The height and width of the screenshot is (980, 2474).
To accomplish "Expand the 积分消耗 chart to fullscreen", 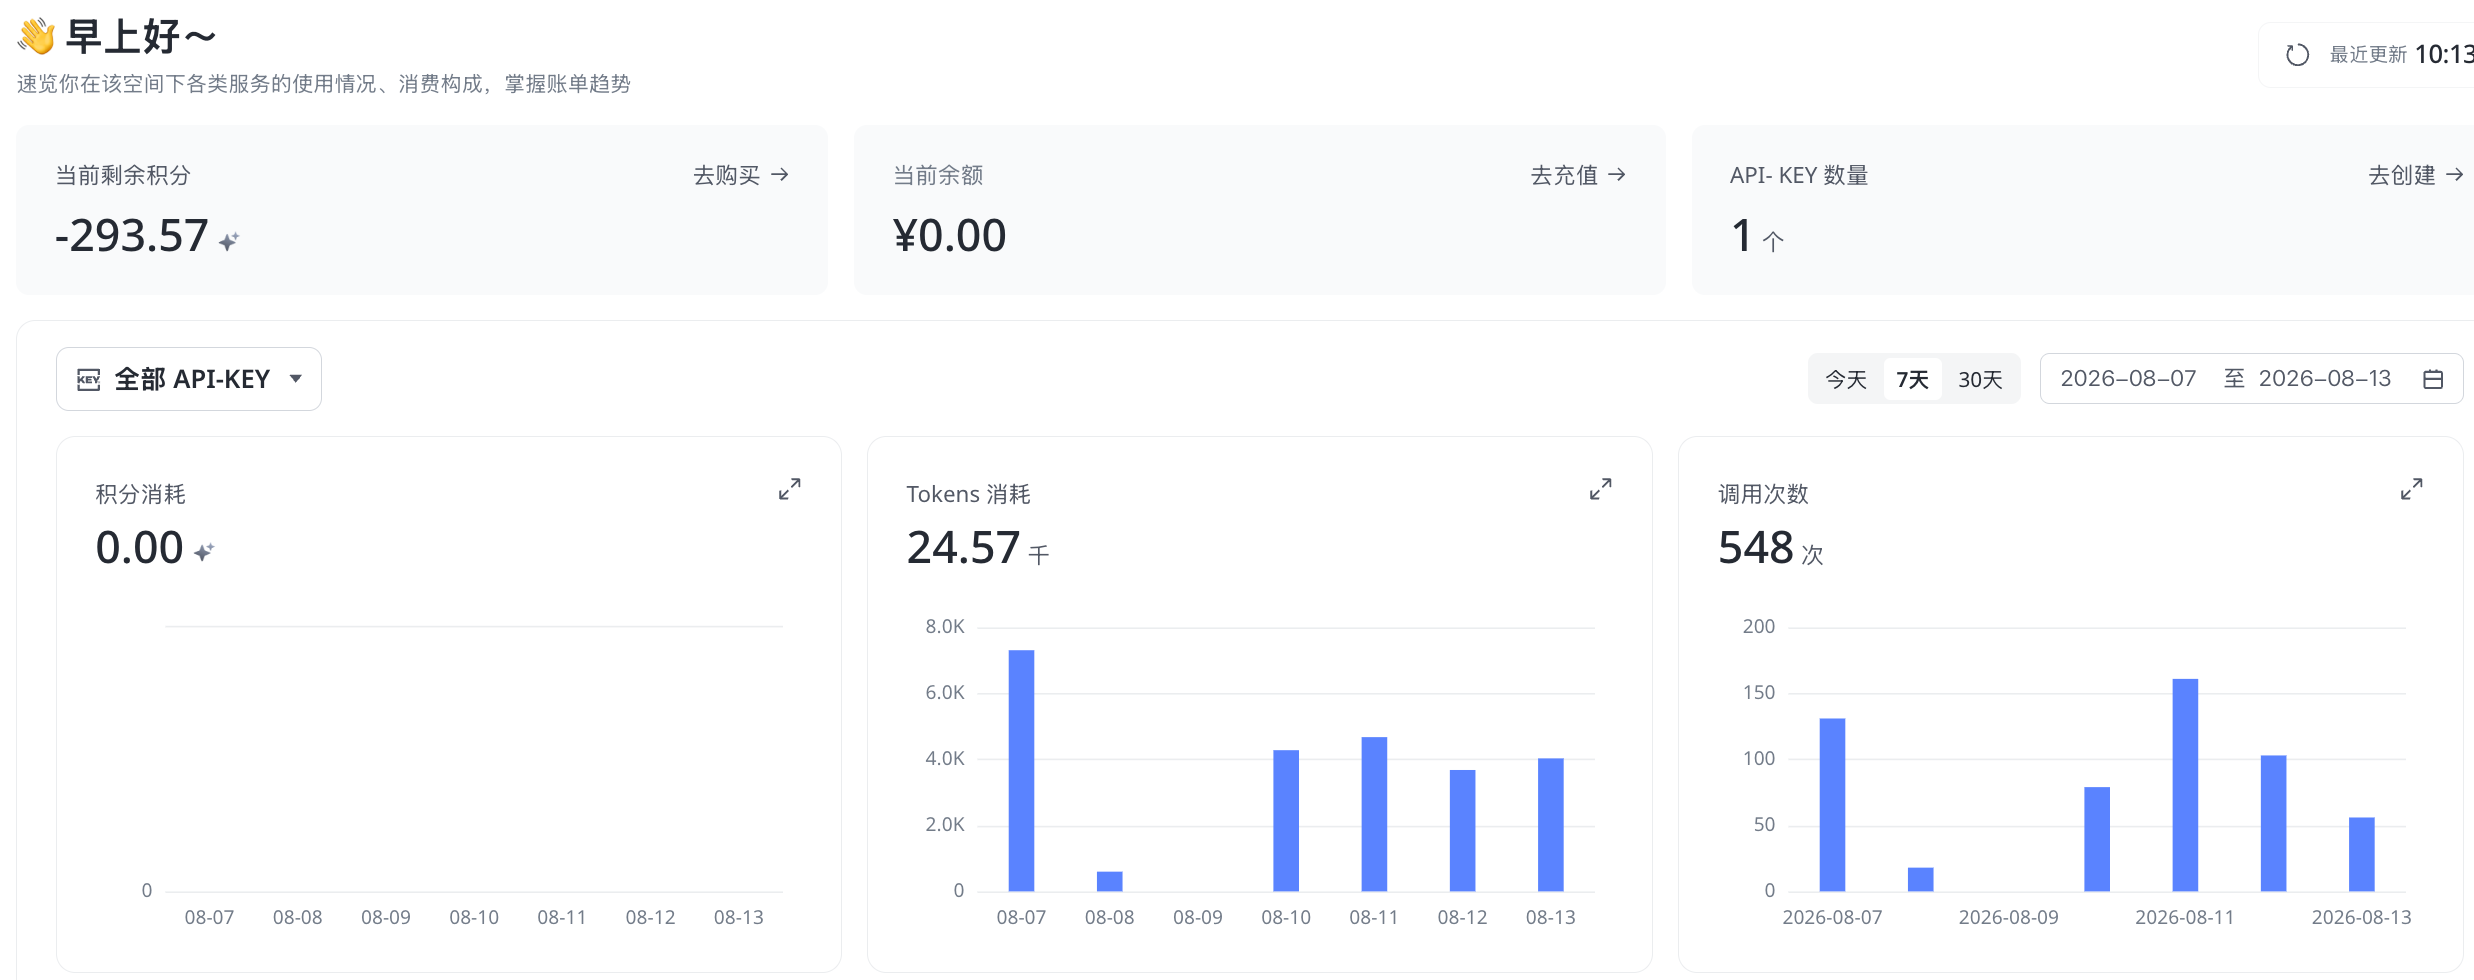I will 790,489.
